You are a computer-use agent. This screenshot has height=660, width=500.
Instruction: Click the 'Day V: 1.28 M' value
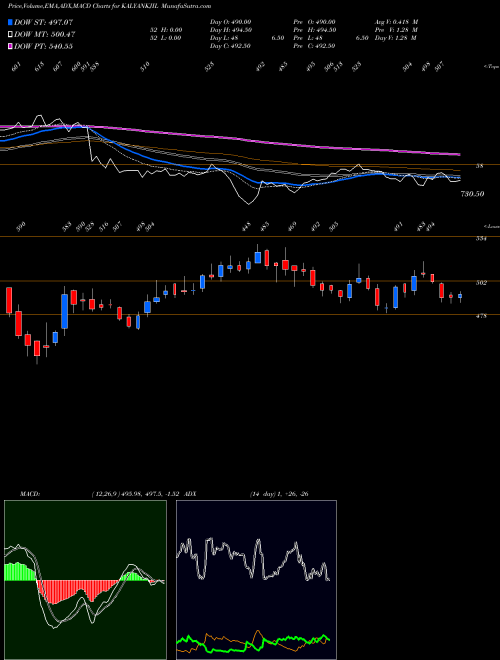[x=397, y=38]
